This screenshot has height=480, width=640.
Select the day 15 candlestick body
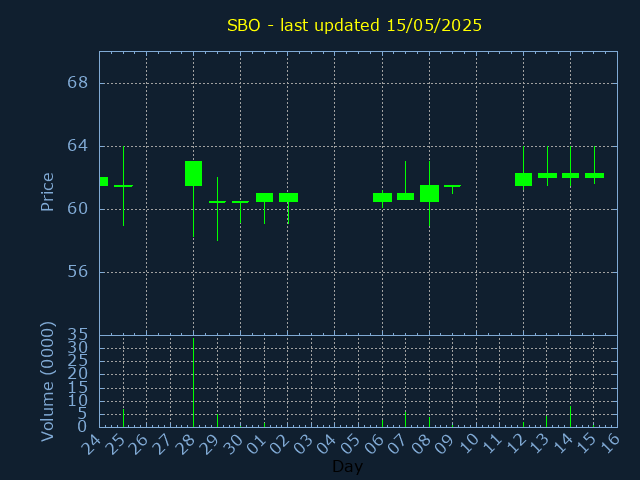coord(594,176)
